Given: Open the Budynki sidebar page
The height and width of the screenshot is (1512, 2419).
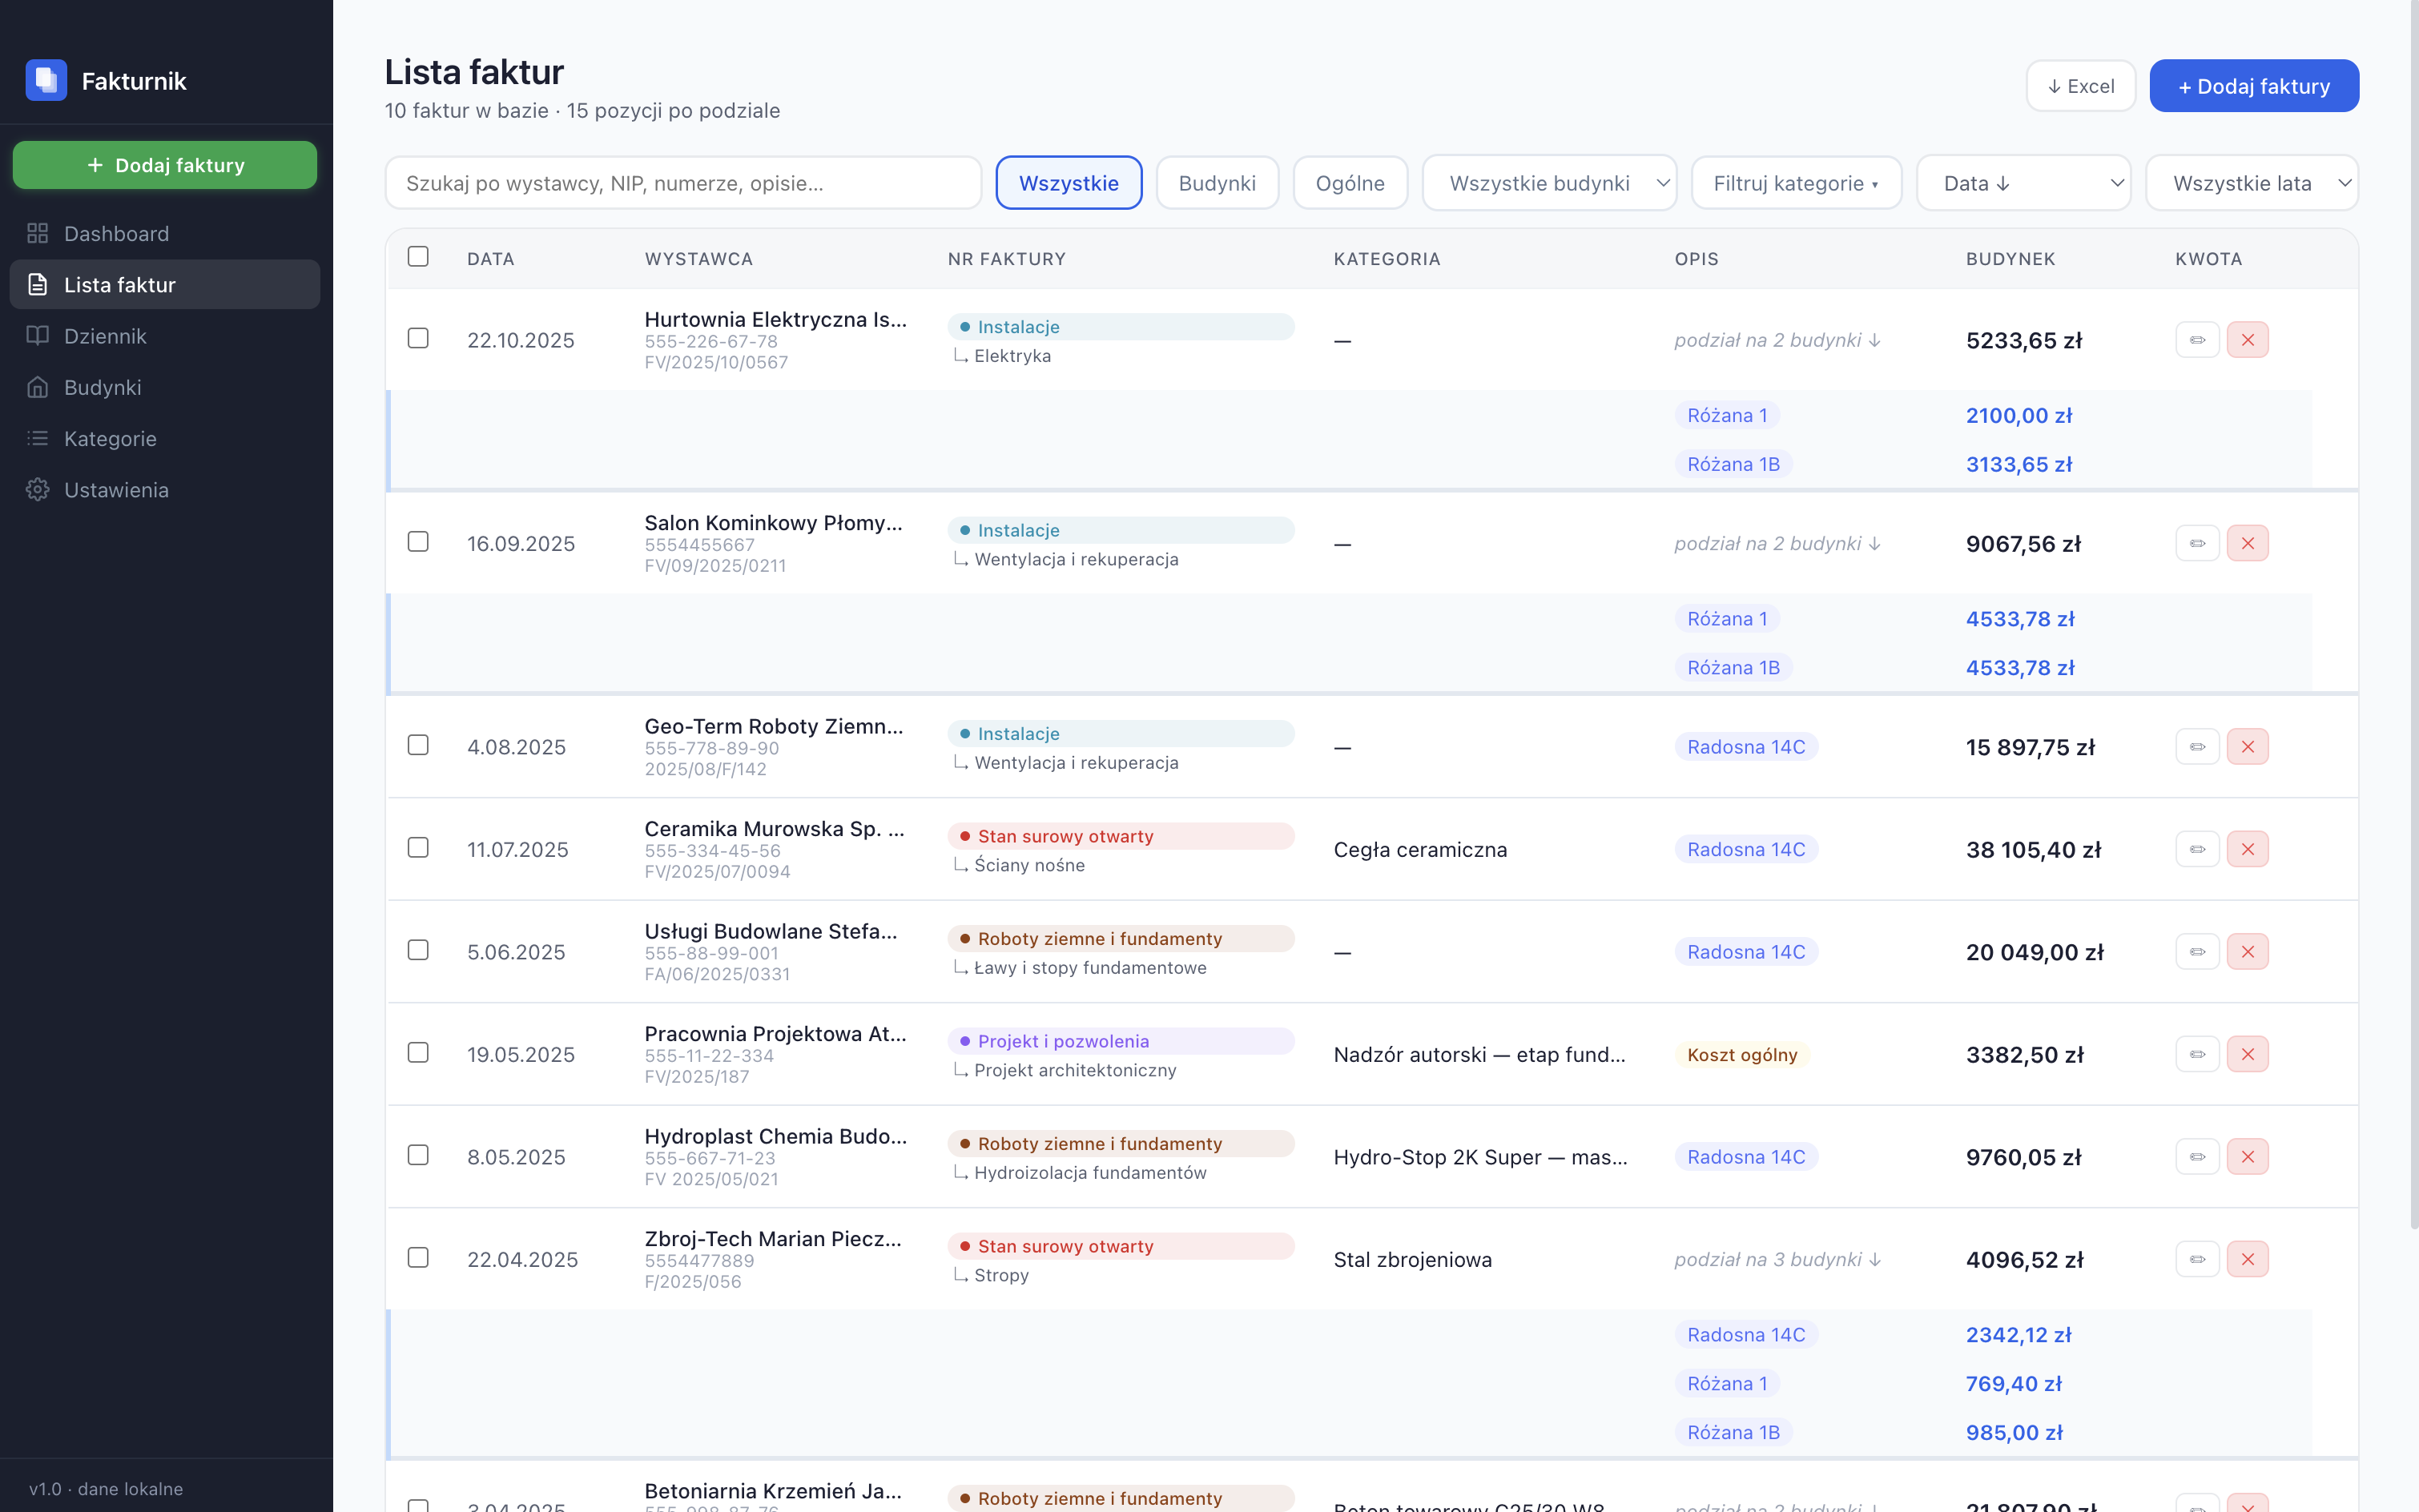Looking at the screenshot, I should pyautogui.click(x=165, y=387).
